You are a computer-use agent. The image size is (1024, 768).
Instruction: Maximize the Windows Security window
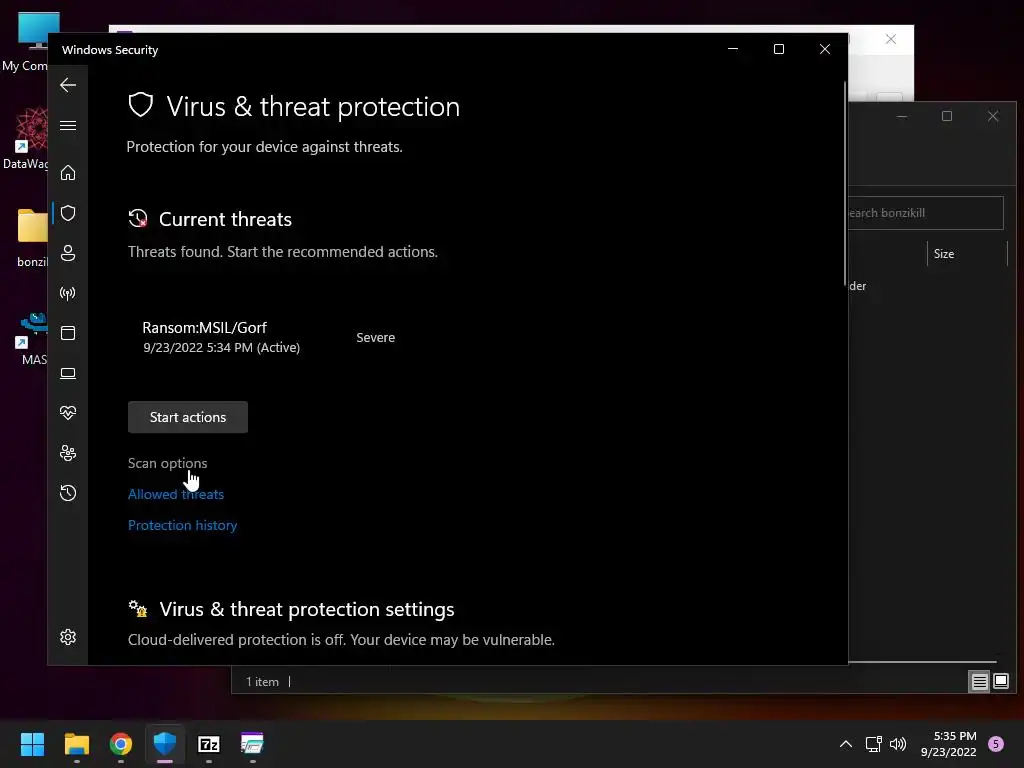coord(778,49)
